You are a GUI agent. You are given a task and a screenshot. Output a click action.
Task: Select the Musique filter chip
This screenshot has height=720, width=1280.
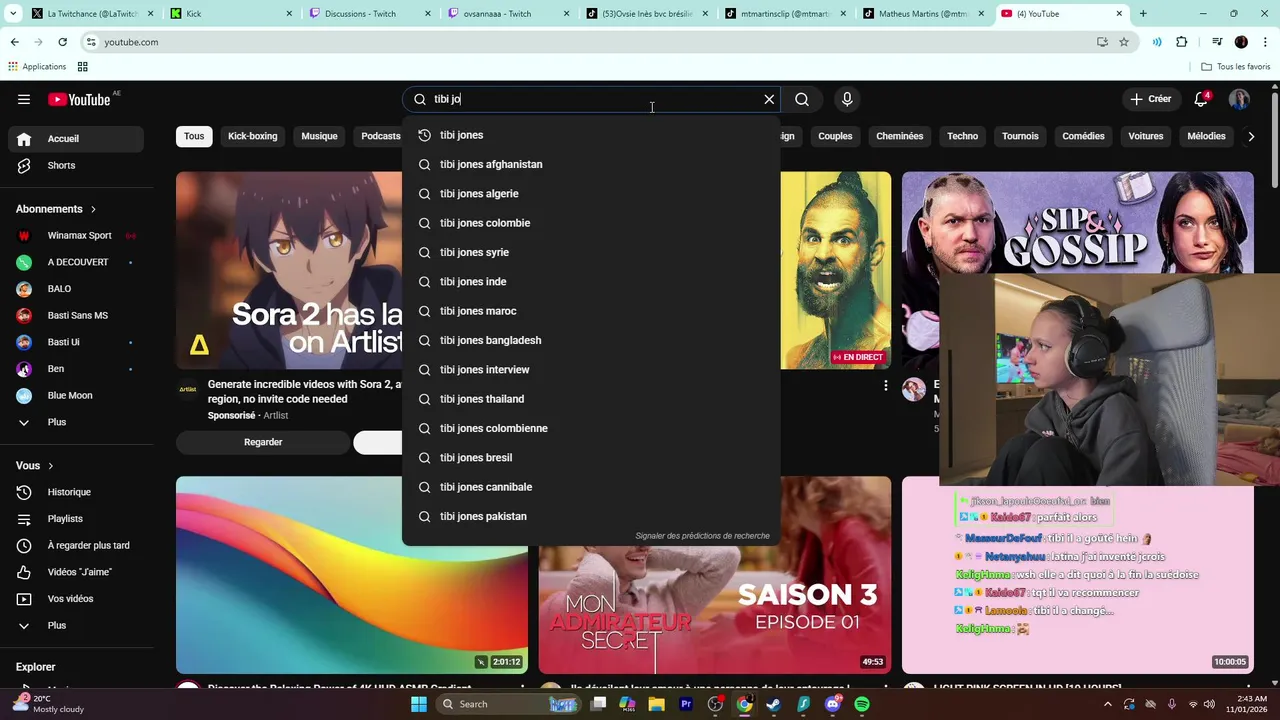click(x=319, y=136)
